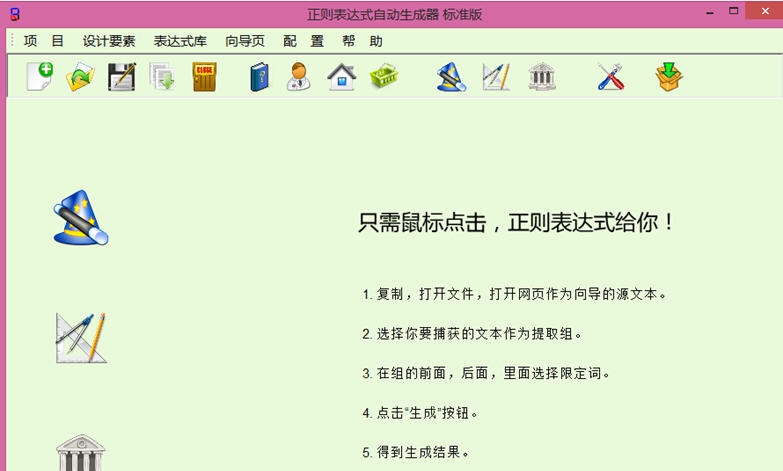783x471 pixels.
Task: Click title text 正则表达式自动生成器 标准版
Action: point(394,14)
